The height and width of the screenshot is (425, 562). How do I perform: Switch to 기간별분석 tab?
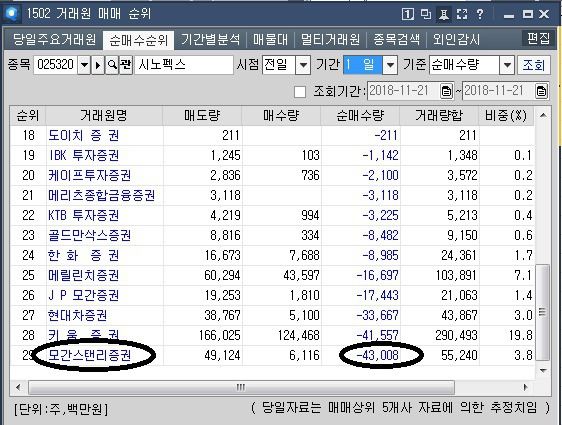click(210, 39)
